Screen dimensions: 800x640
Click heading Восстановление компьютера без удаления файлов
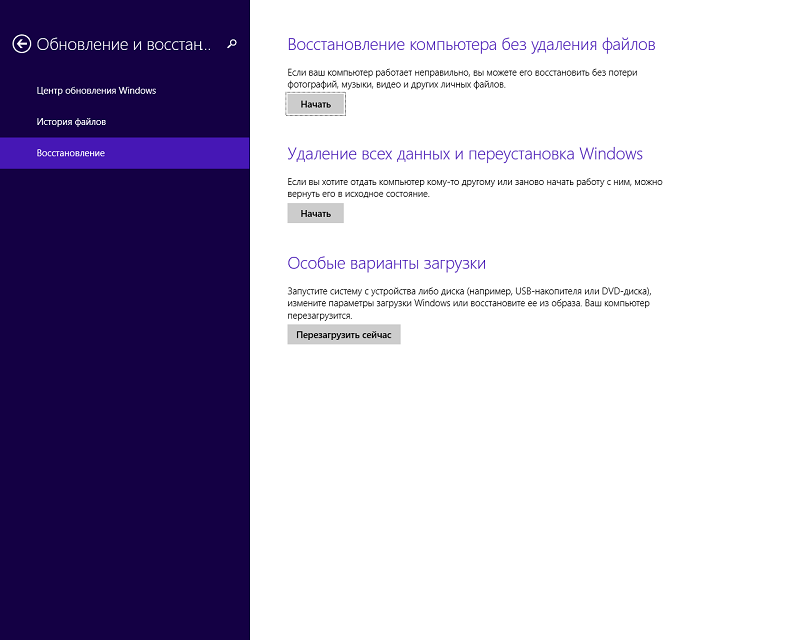click(x=471, y=44)
